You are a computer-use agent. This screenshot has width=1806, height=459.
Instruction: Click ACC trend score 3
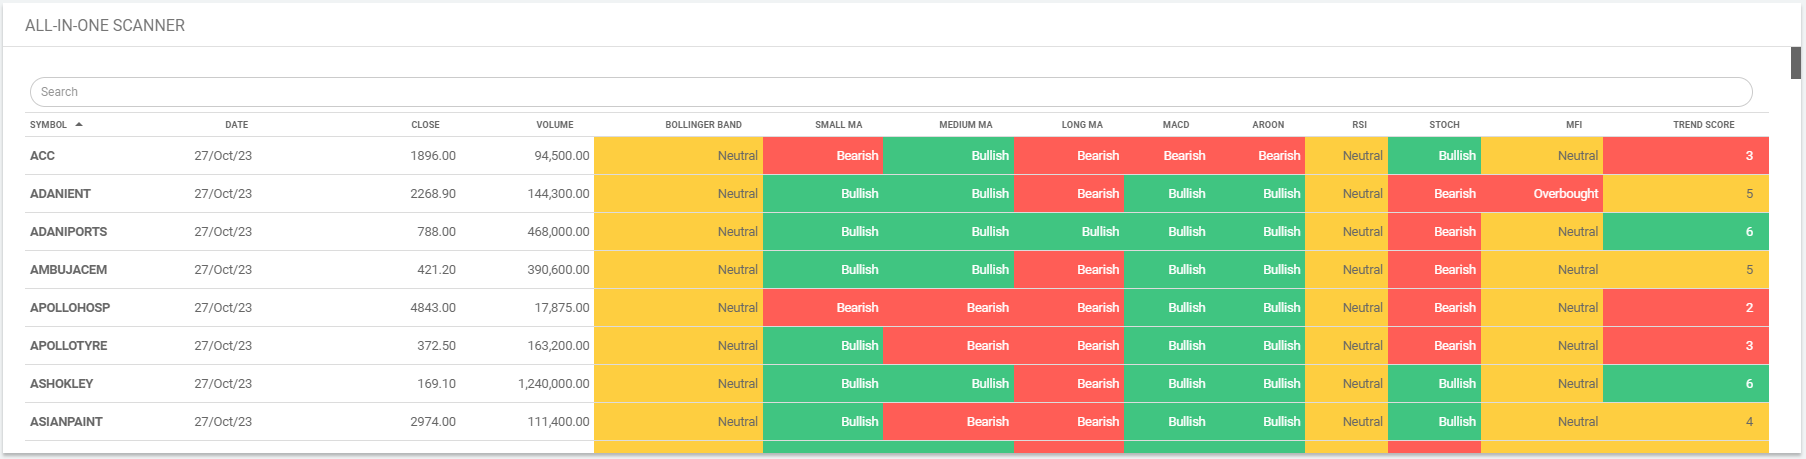click(1686, 156)
